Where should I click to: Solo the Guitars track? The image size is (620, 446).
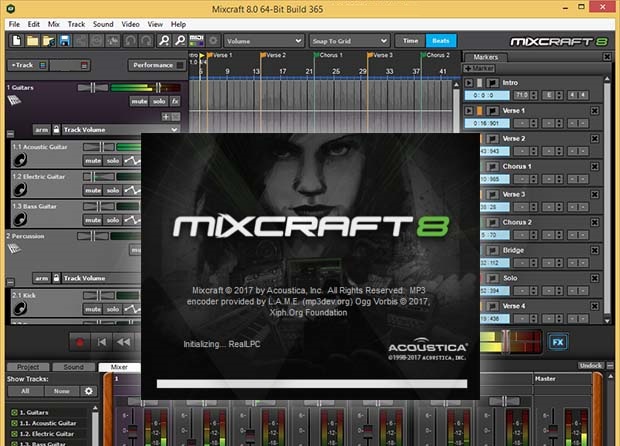(x=159, y=102)
